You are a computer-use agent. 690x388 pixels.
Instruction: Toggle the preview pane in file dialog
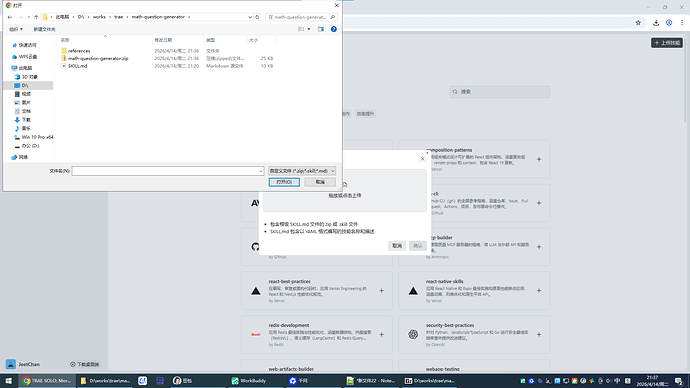tap(321, 29)
